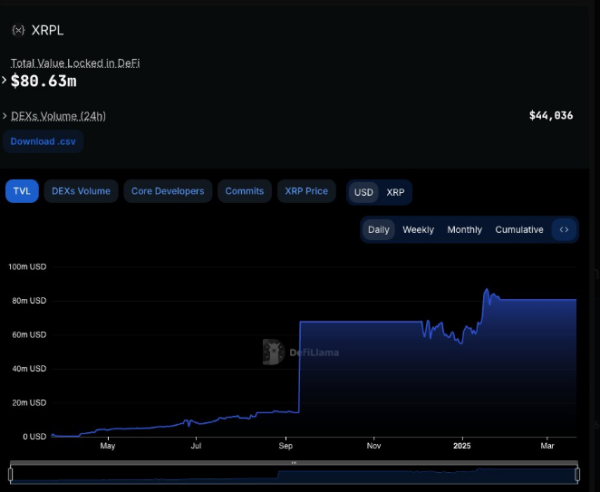This screenshot has width=600, height=492.
Task: Click the Mar x-axis label
Action: coord(547,446)
